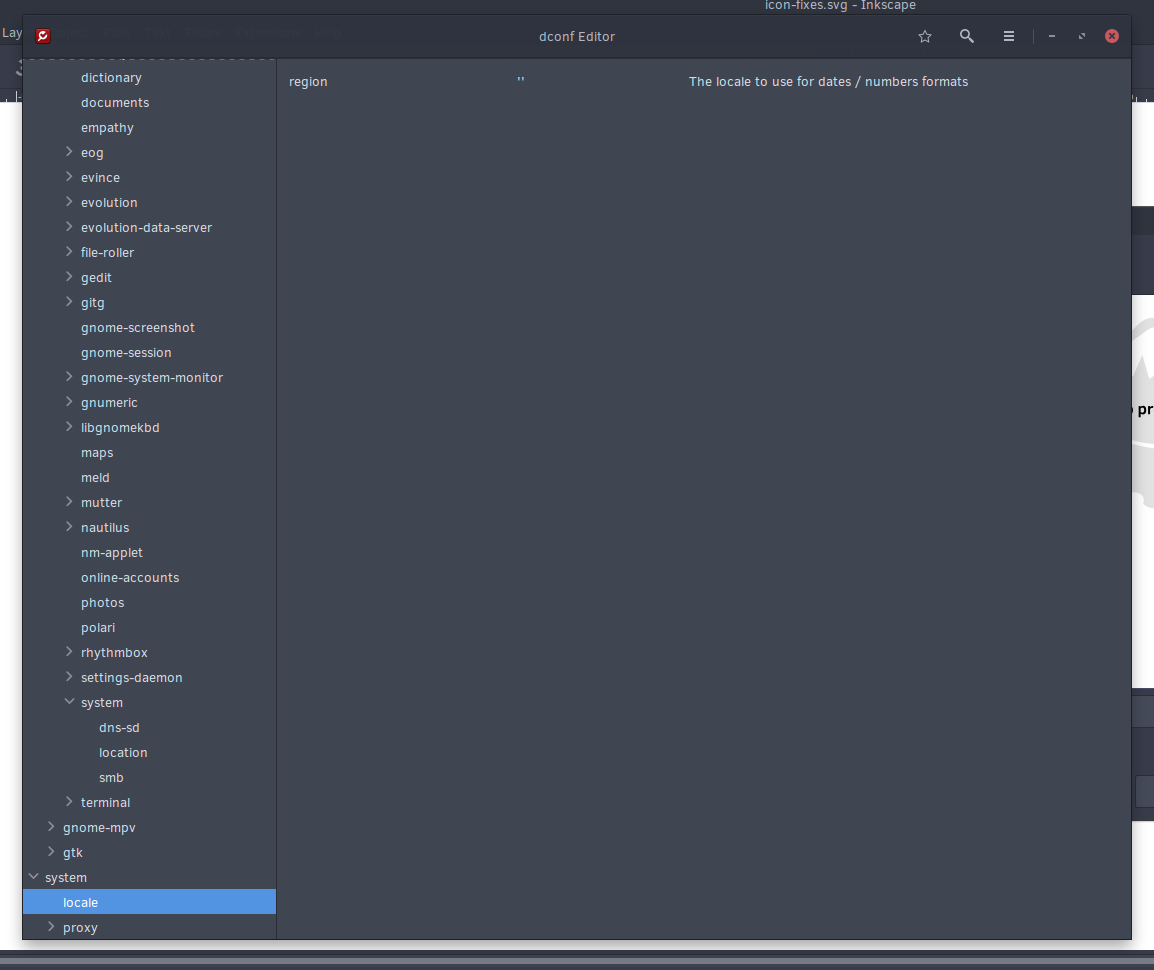This screenshot has height=970, width=1154.
Task: Click the gnome-mpv label
Action: [x=99, y=828]
